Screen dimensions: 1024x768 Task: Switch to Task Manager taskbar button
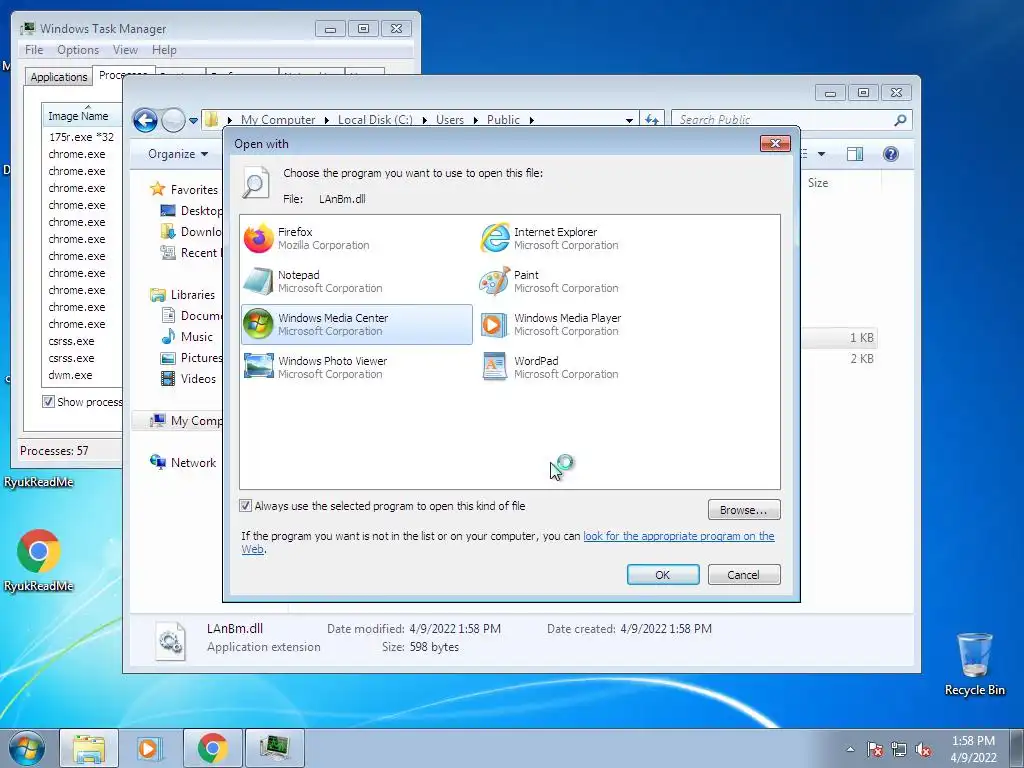[274, 748]
